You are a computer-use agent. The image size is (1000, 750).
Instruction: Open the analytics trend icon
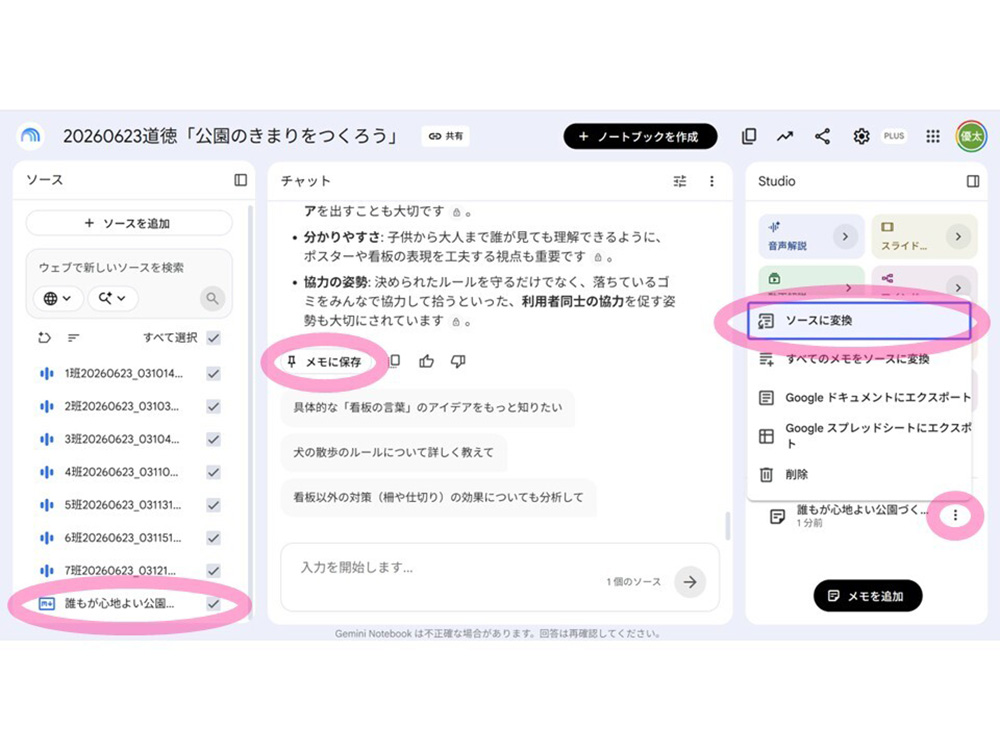785,136
